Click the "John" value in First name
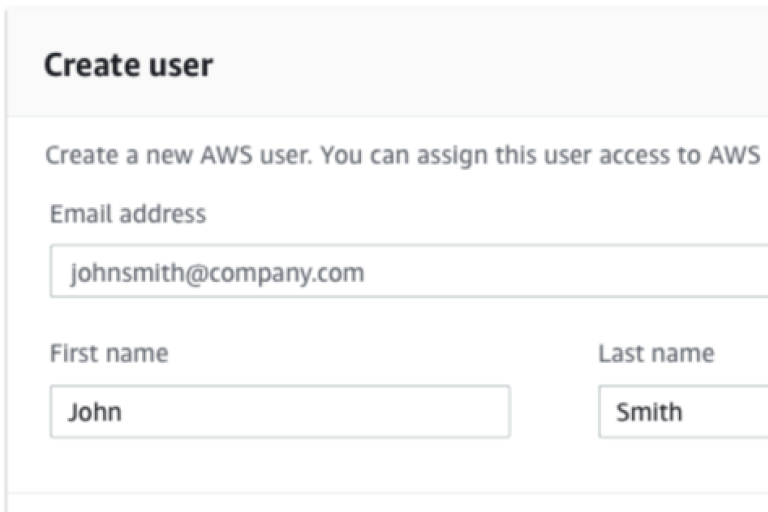The width and height of the screenshot is (768, 512). tap(95, 412)
